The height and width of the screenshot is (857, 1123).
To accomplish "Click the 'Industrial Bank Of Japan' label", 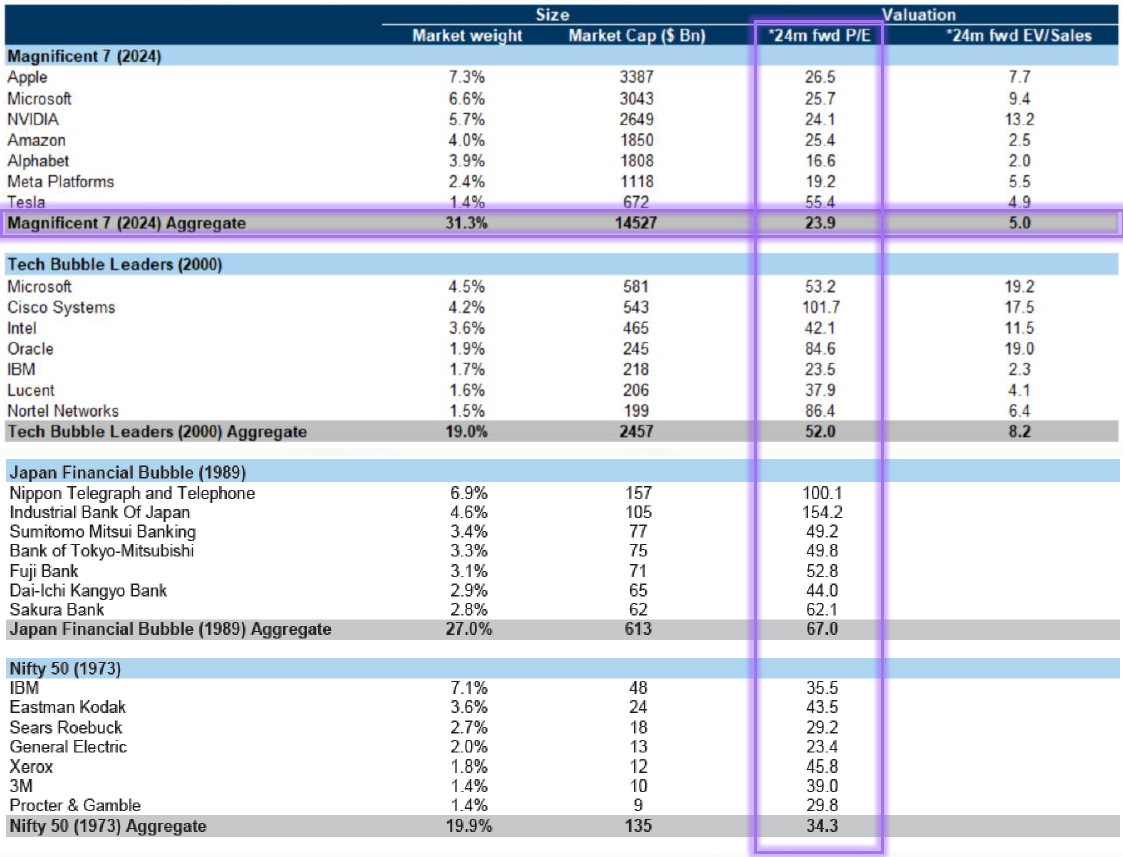I will pos(100,513).
